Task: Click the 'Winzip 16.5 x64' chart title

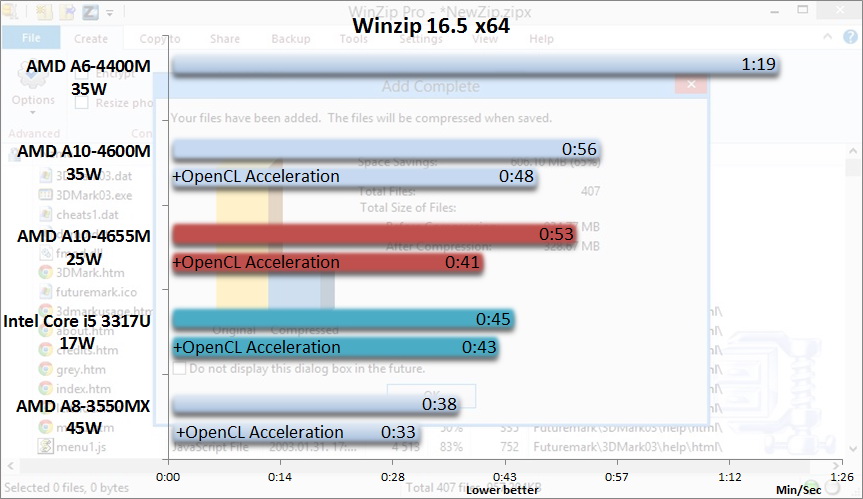Action: (x=431, y=26)
